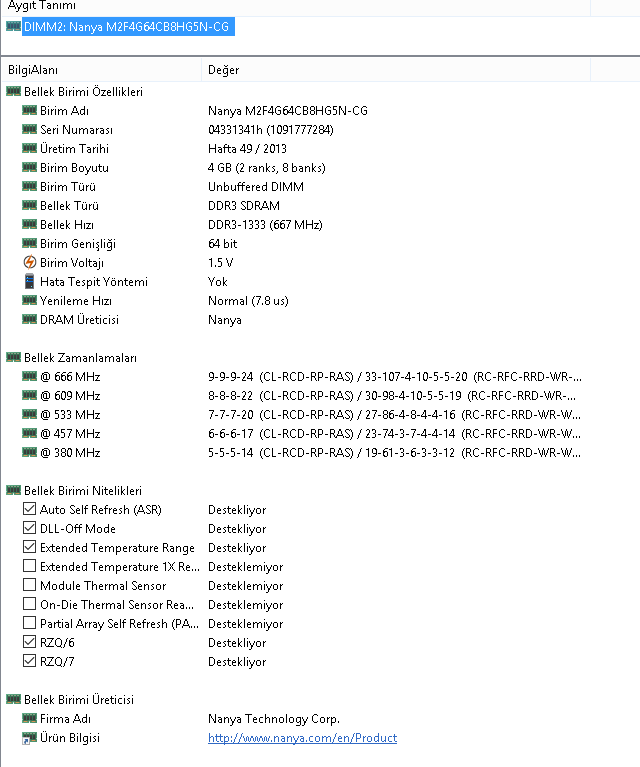Select the Destekliyor value for RZQ/7
Screen dimensions: 640x767
tap(237, 662)
